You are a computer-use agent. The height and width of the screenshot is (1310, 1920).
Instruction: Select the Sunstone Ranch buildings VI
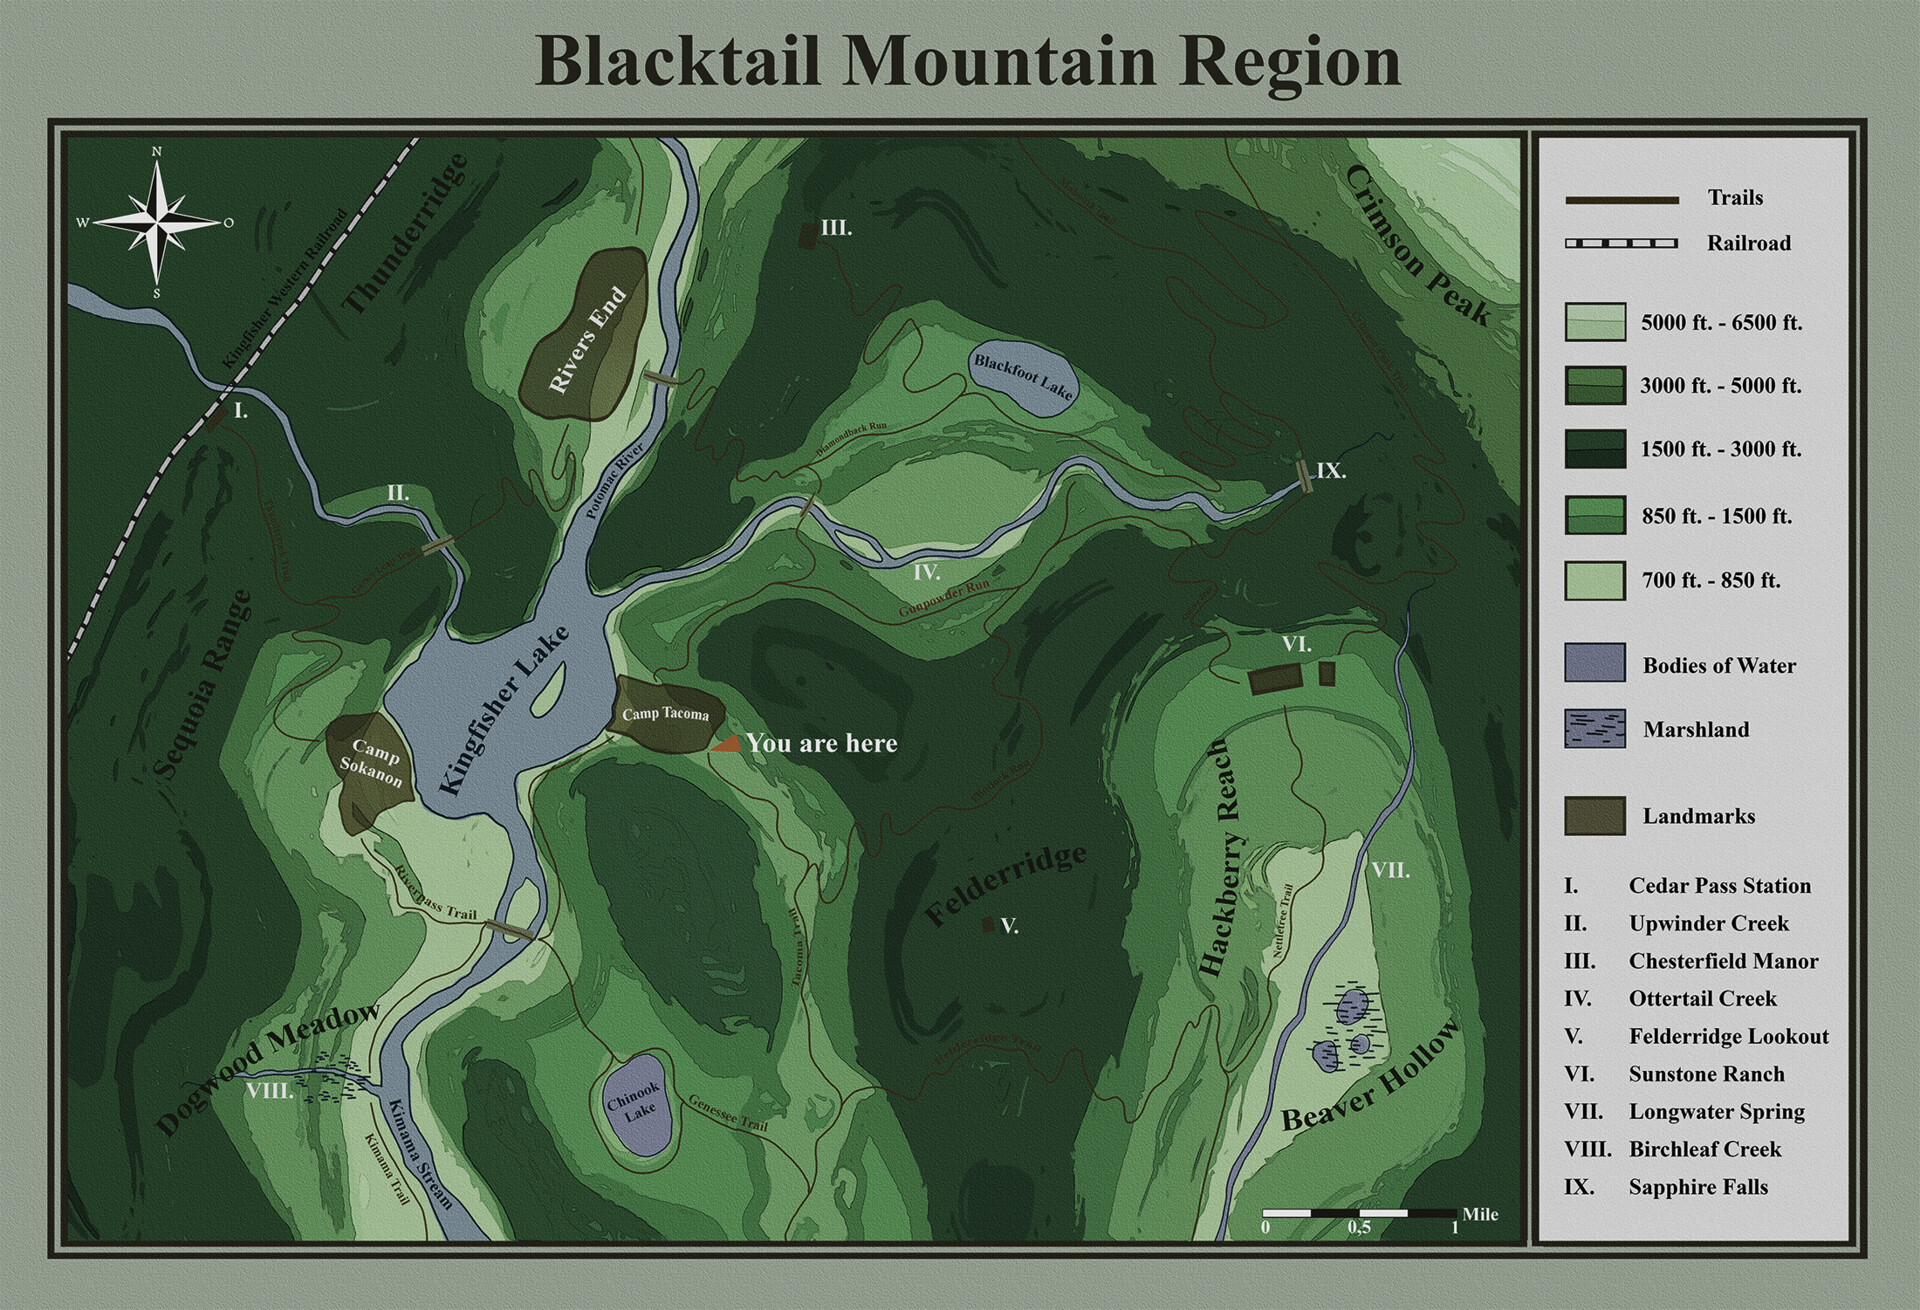point(1274,676)
